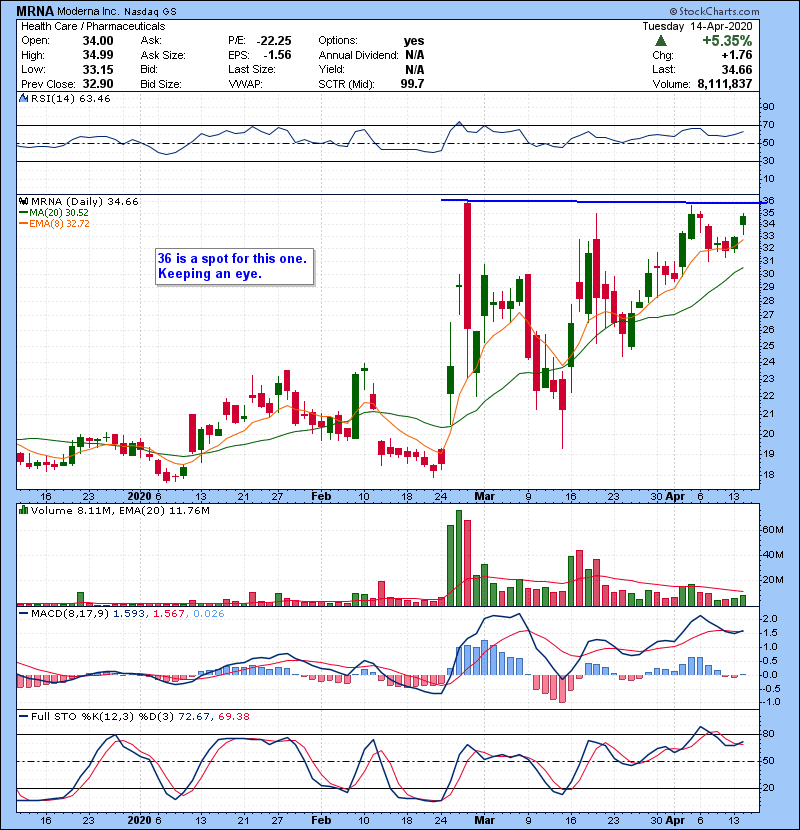Click the "Volume 8.11M, EMA(20) 11.76M" label
The width and height of the screenshot is (800, 830).
[x=120, y=510]
